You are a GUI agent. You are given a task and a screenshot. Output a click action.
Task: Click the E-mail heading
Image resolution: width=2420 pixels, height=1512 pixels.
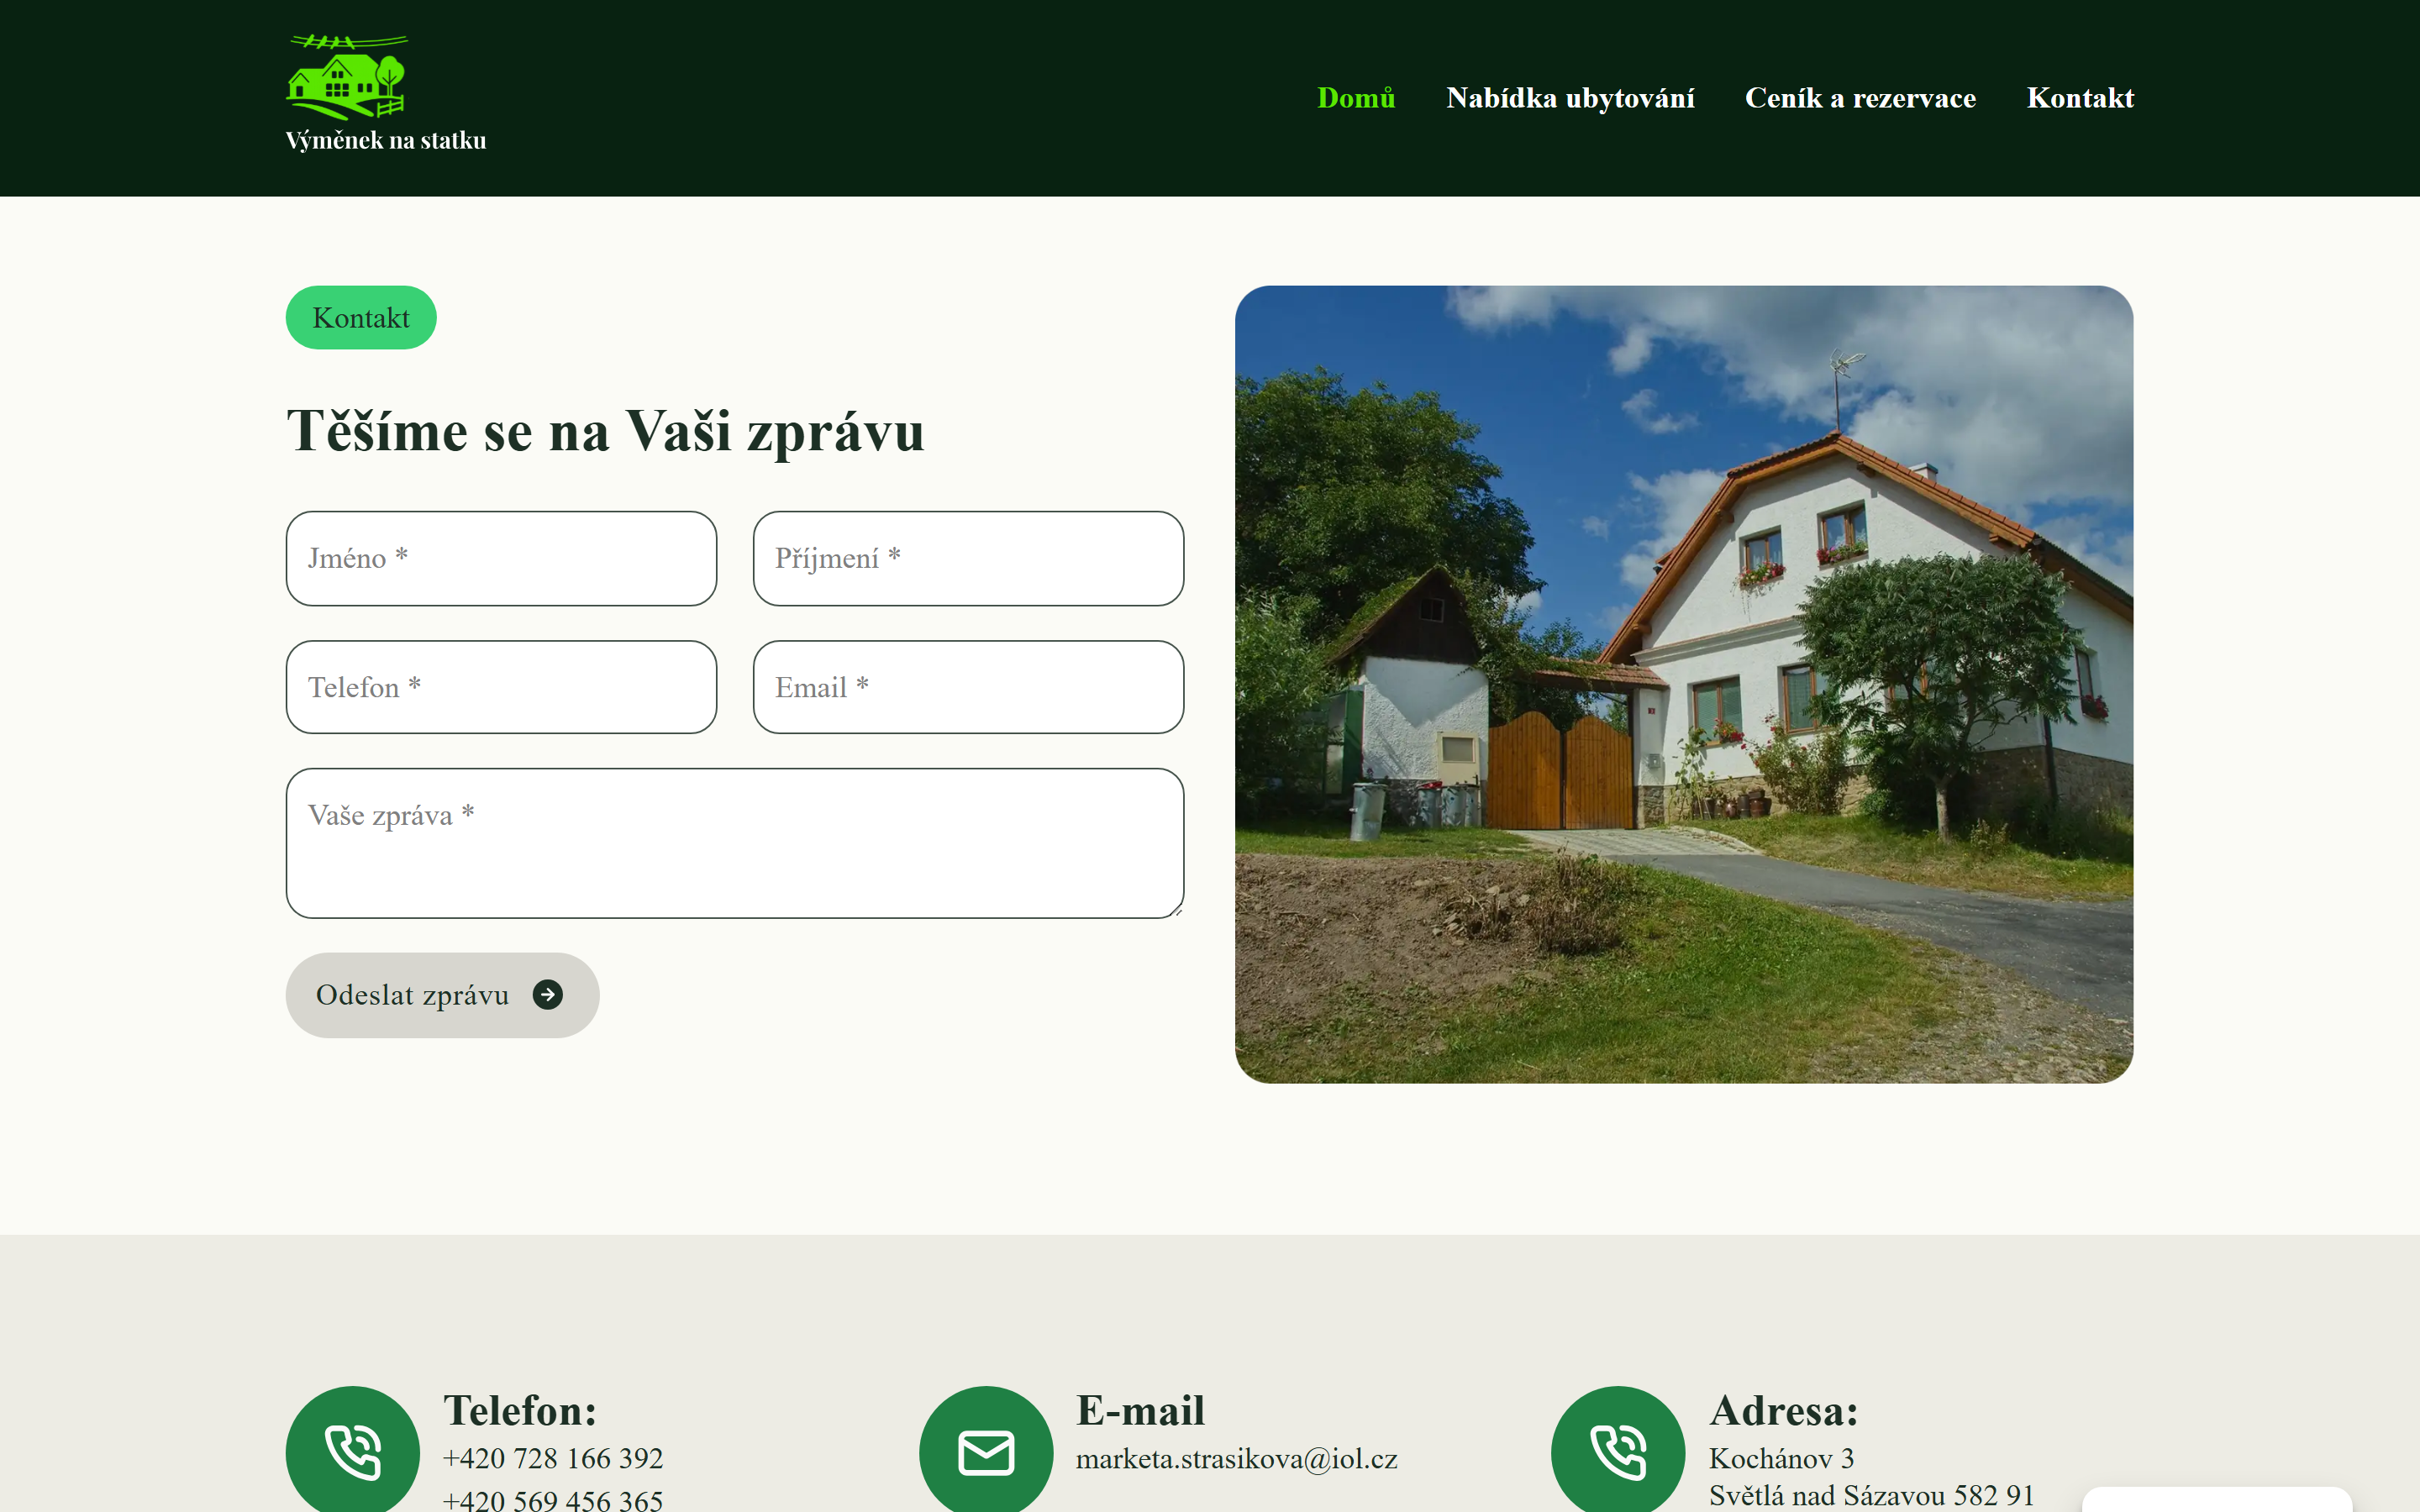1140,1410
